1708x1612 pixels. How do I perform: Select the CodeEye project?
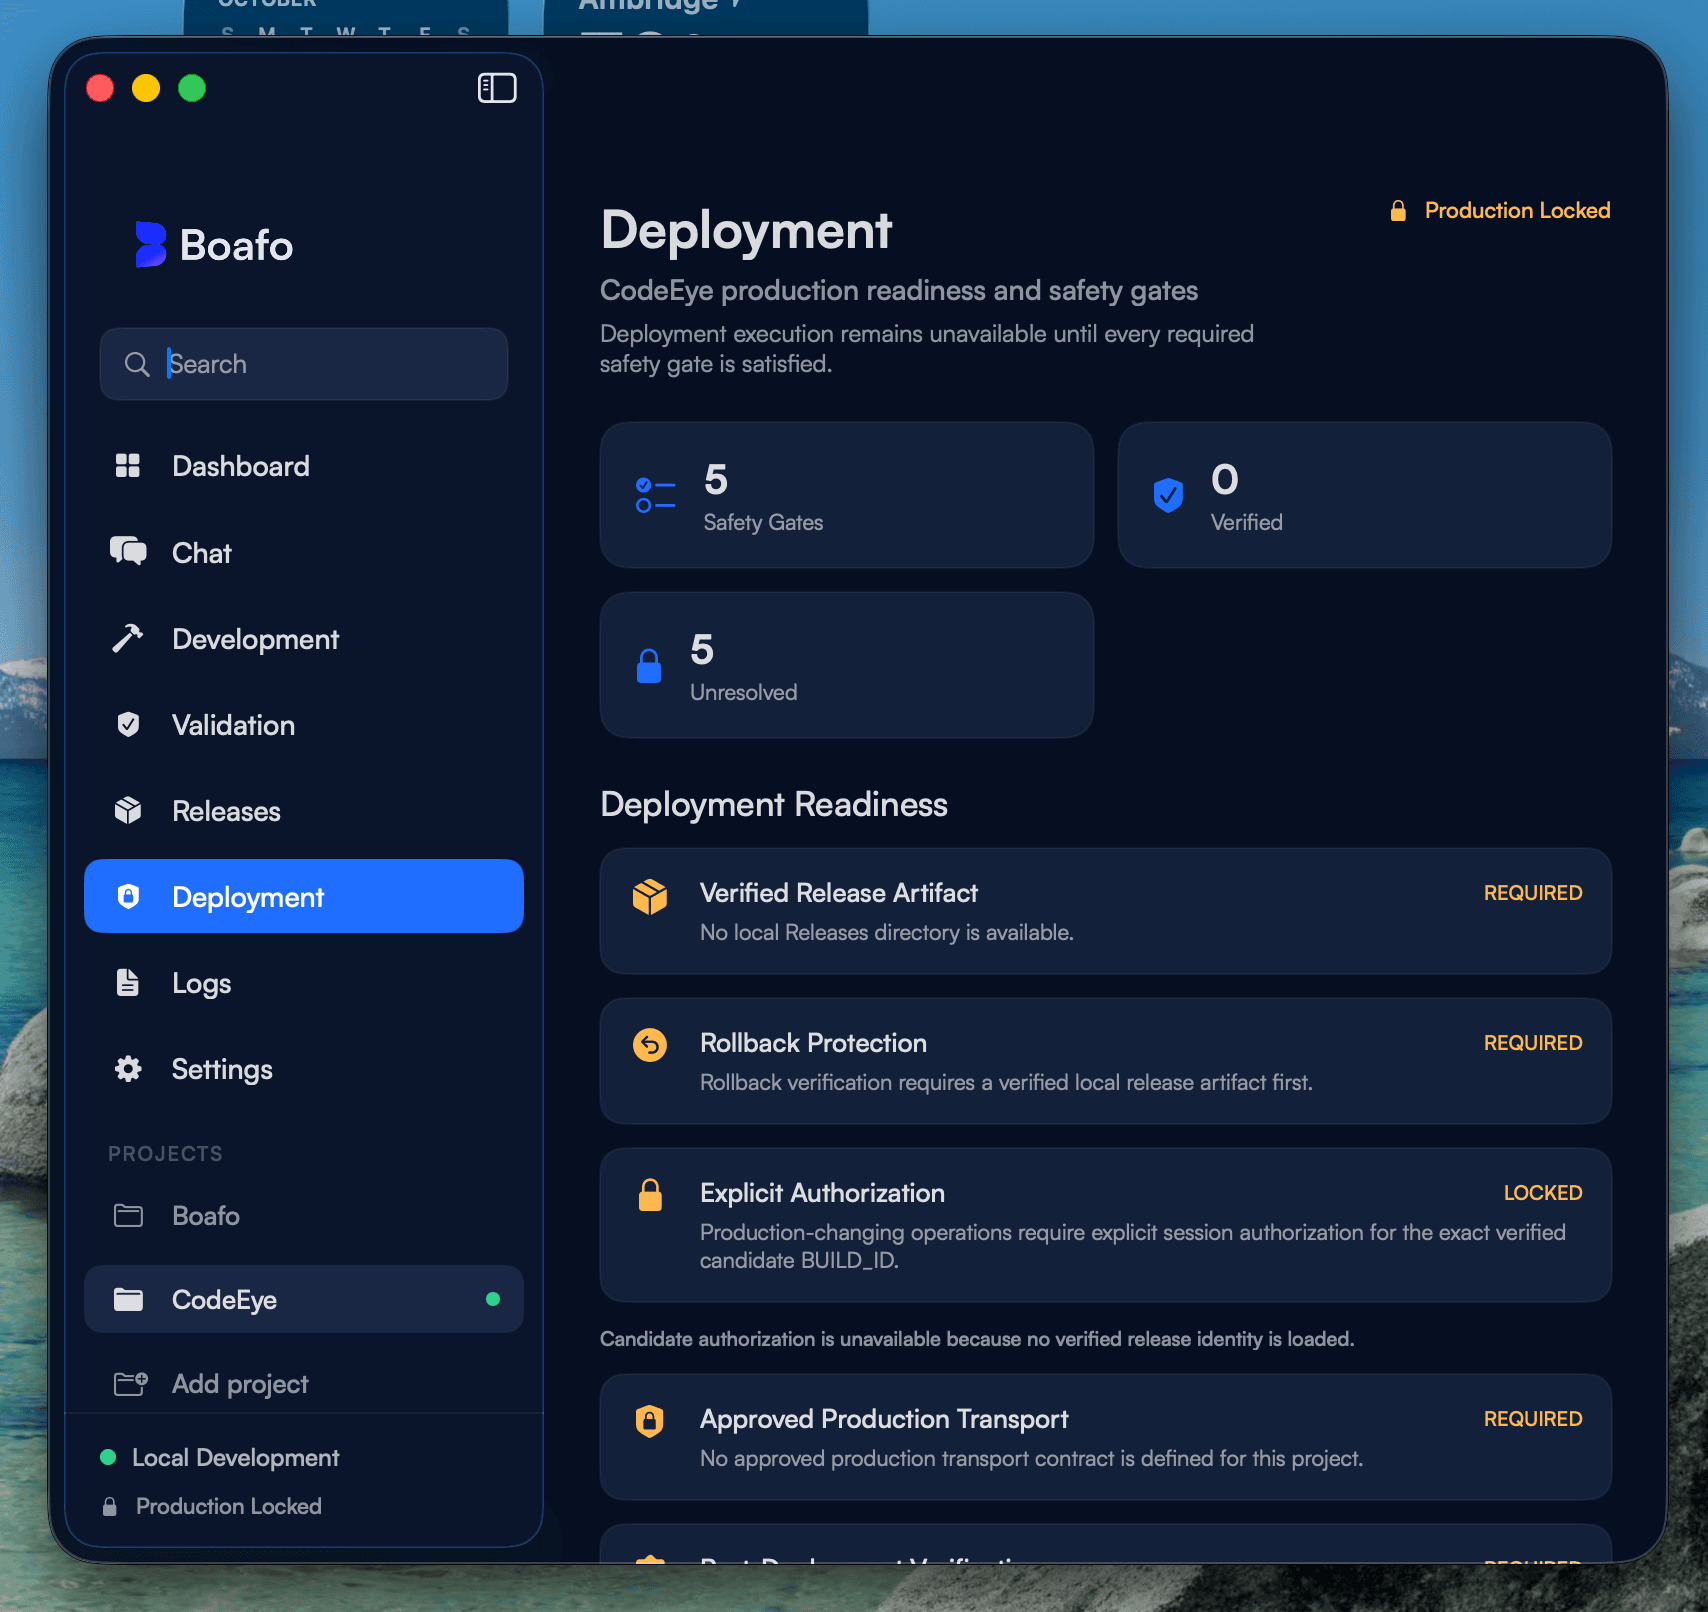[304, 1299]
